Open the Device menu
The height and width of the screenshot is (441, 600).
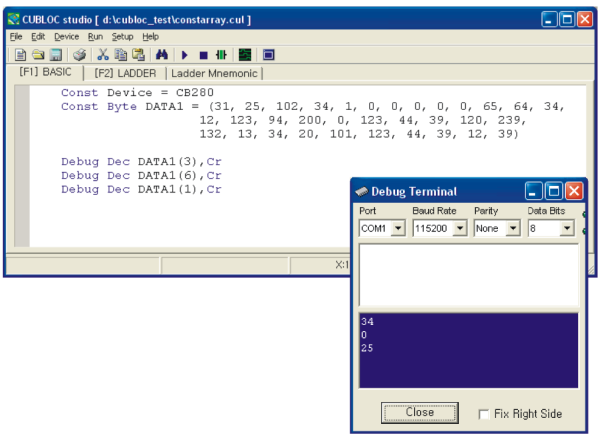pyautogui.click(x=66, y=36)
